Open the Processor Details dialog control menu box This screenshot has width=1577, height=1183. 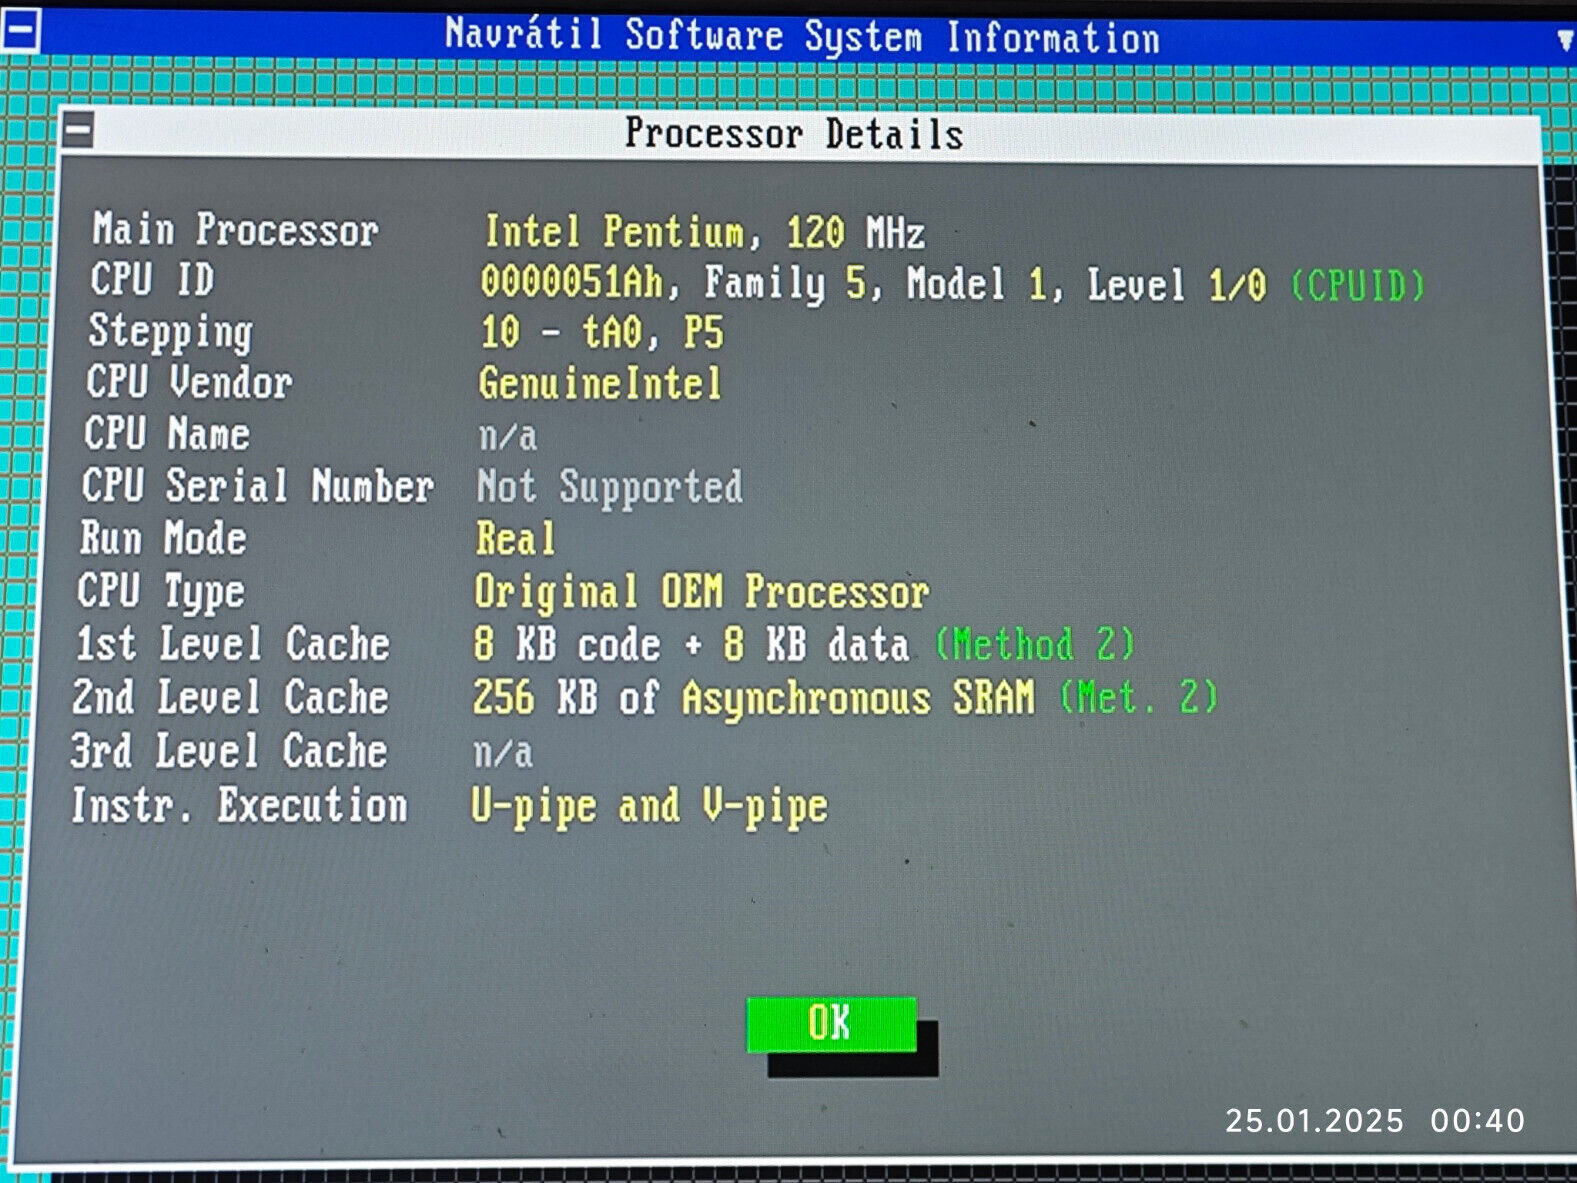click(x=78, y=129)
